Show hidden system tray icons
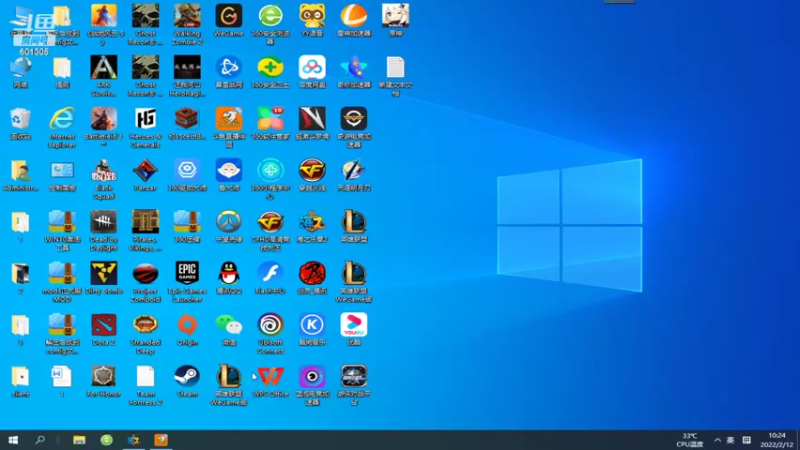The height and width of the screenshot is (450, 800). click(717, 440)
